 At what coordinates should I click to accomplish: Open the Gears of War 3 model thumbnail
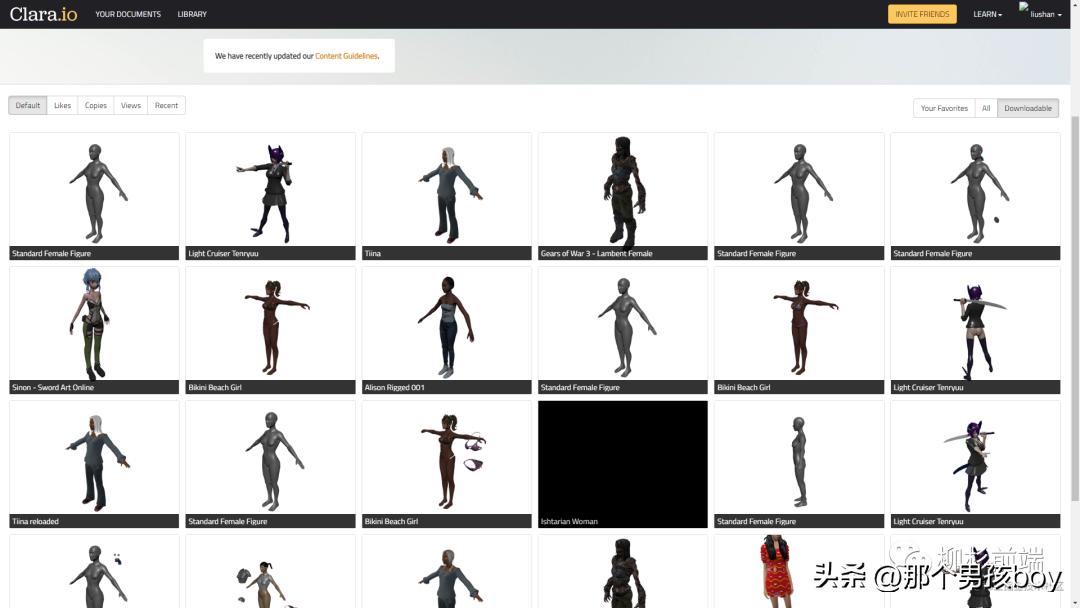click(x=622, y=191)
